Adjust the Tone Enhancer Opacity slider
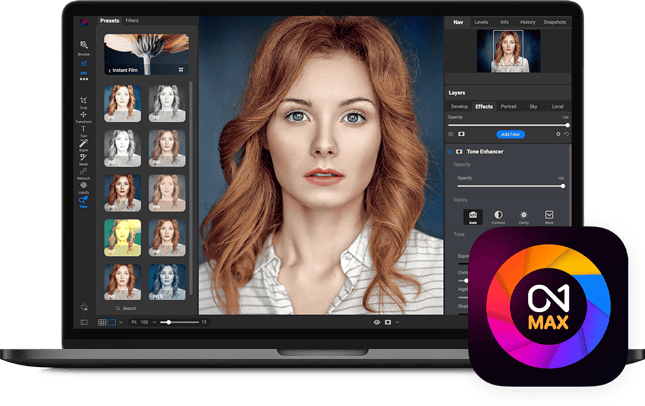The height and width of the screenshot is (406, 645). (511, 186)
